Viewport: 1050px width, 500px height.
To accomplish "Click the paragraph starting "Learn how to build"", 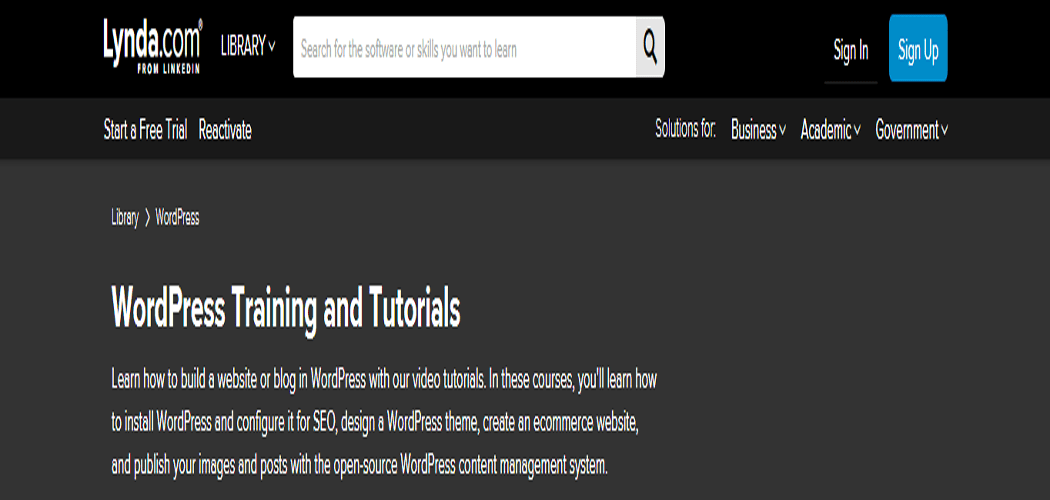I will (384, 422).
